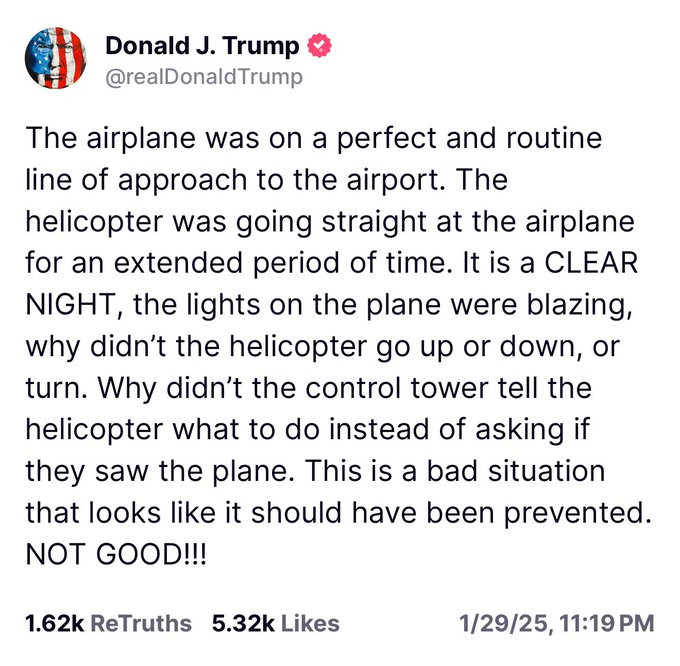Open the ReTruths label under the post
Screen dimensions: 680x666
140,624
